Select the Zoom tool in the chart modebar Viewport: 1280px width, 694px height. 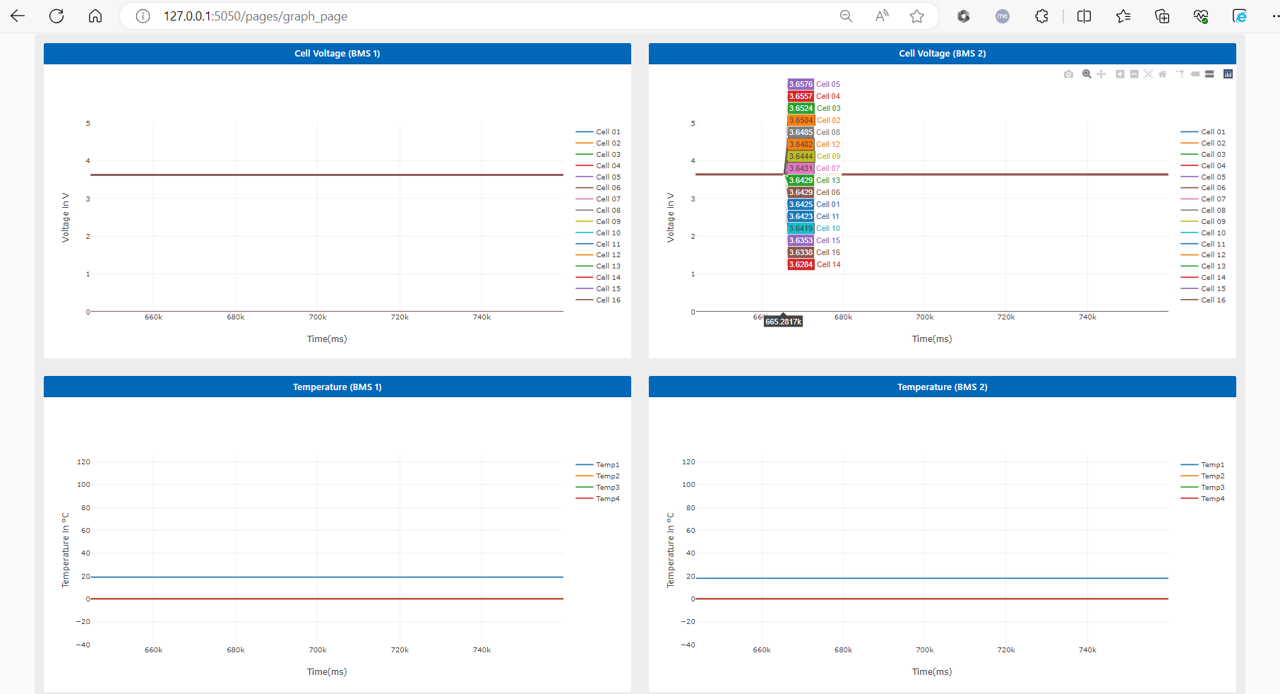(x=1086, y=73)
